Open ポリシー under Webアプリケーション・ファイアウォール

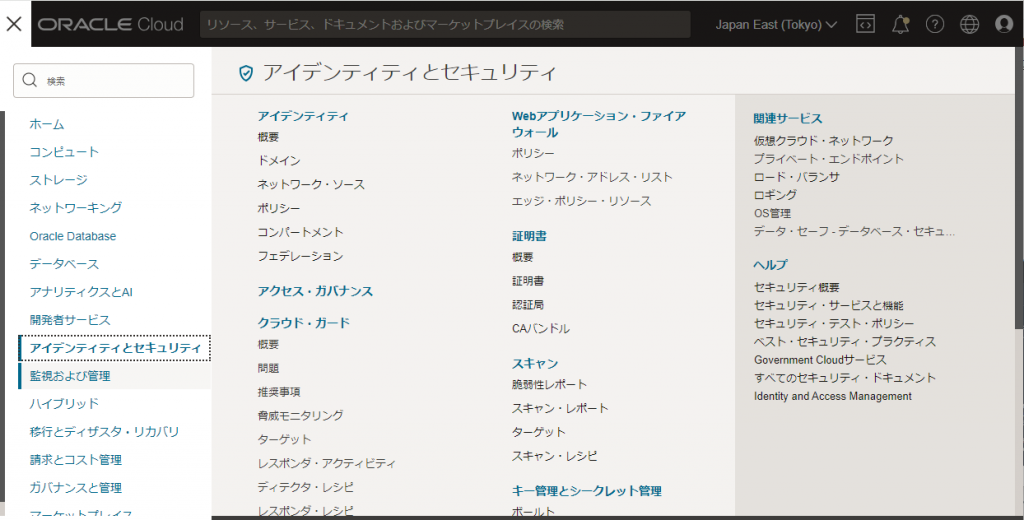[533, 154]
